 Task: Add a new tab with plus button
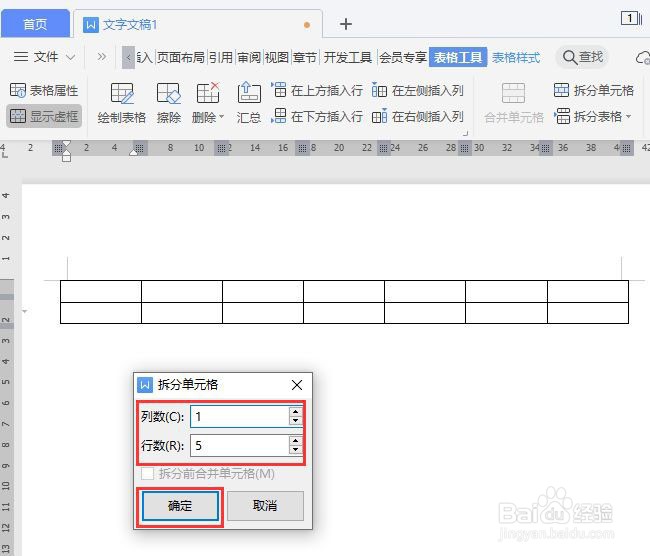click(346, 24)
